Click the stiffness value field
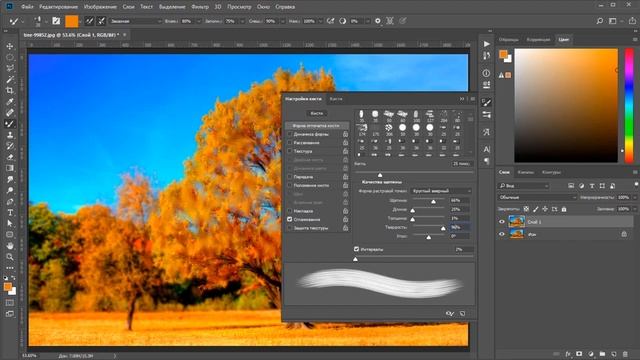Image resolution: width=640 pixels, height=360 pixels. tap(460, 227)
